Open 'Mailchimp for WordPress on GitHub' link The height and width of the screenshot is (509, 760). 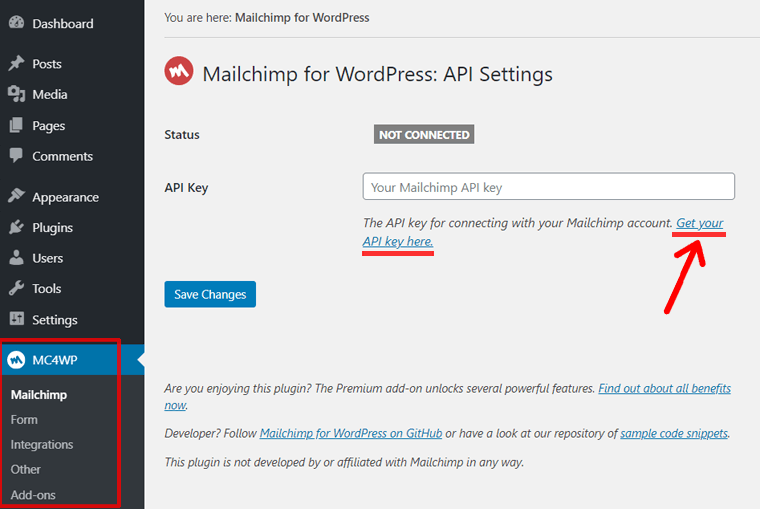click(351, 433)
